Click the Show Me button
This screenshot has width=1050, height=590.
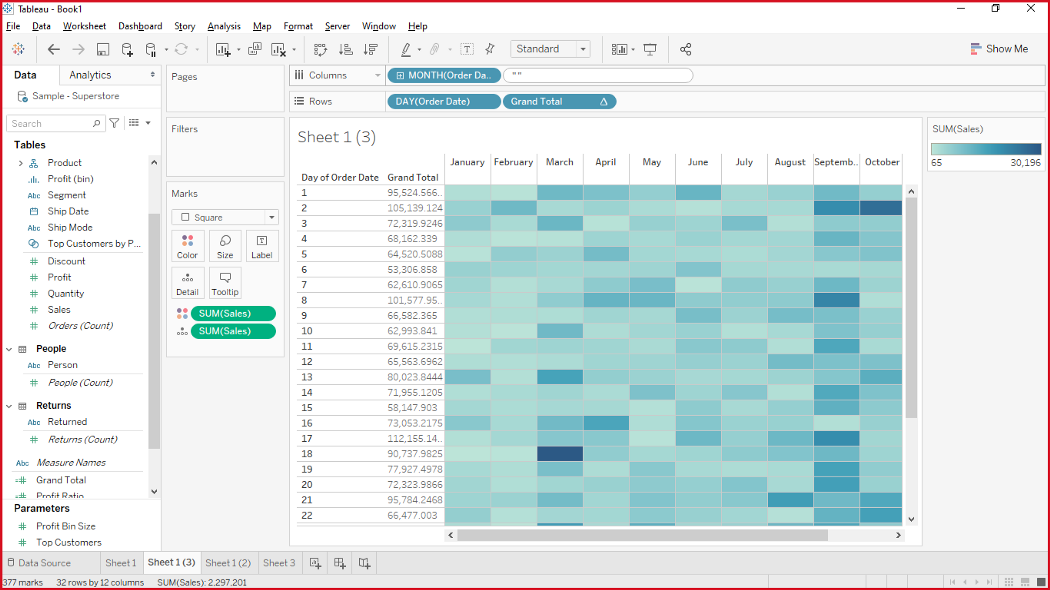pyautogui.click(x=999, y=49)
